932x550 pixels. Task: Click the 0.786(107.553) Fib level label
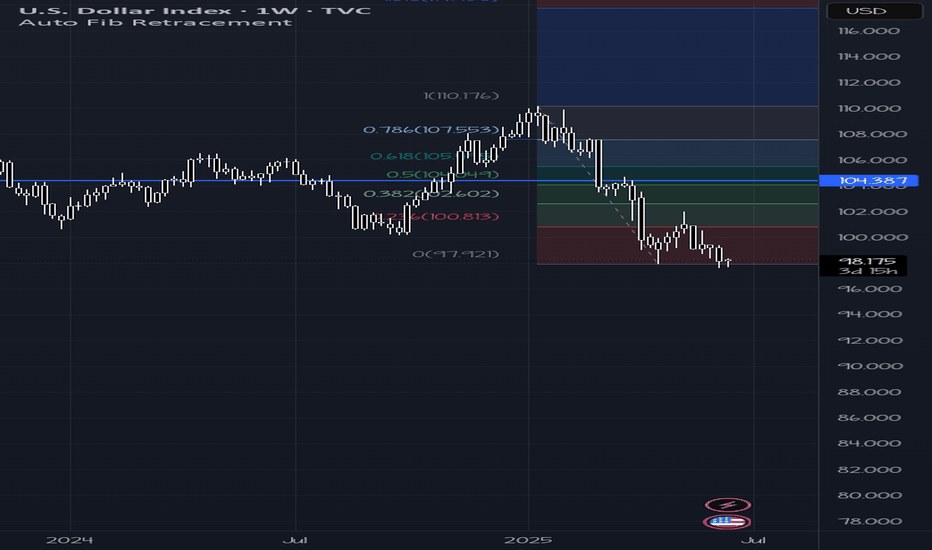pyautogui.click(x=431, y=130)
